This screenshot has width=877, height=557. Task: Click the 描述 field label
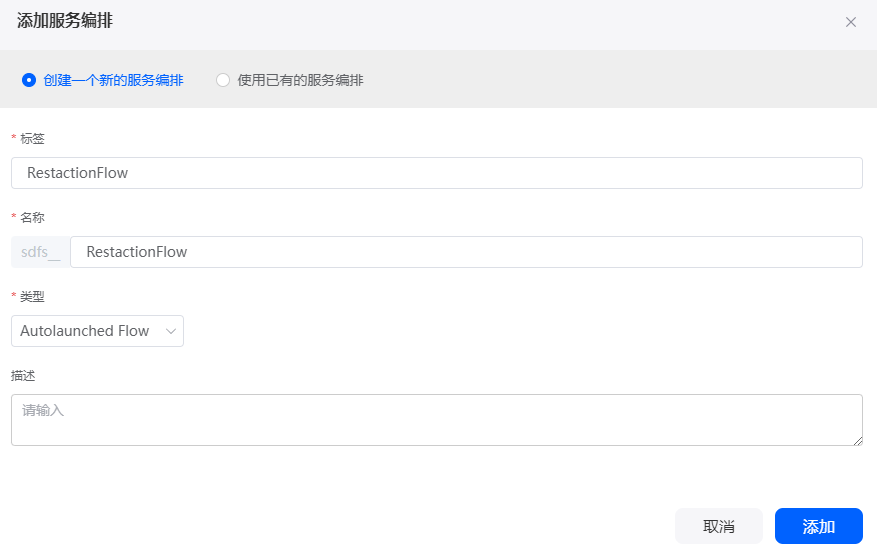pyautogui.click(x=23, y=376)
